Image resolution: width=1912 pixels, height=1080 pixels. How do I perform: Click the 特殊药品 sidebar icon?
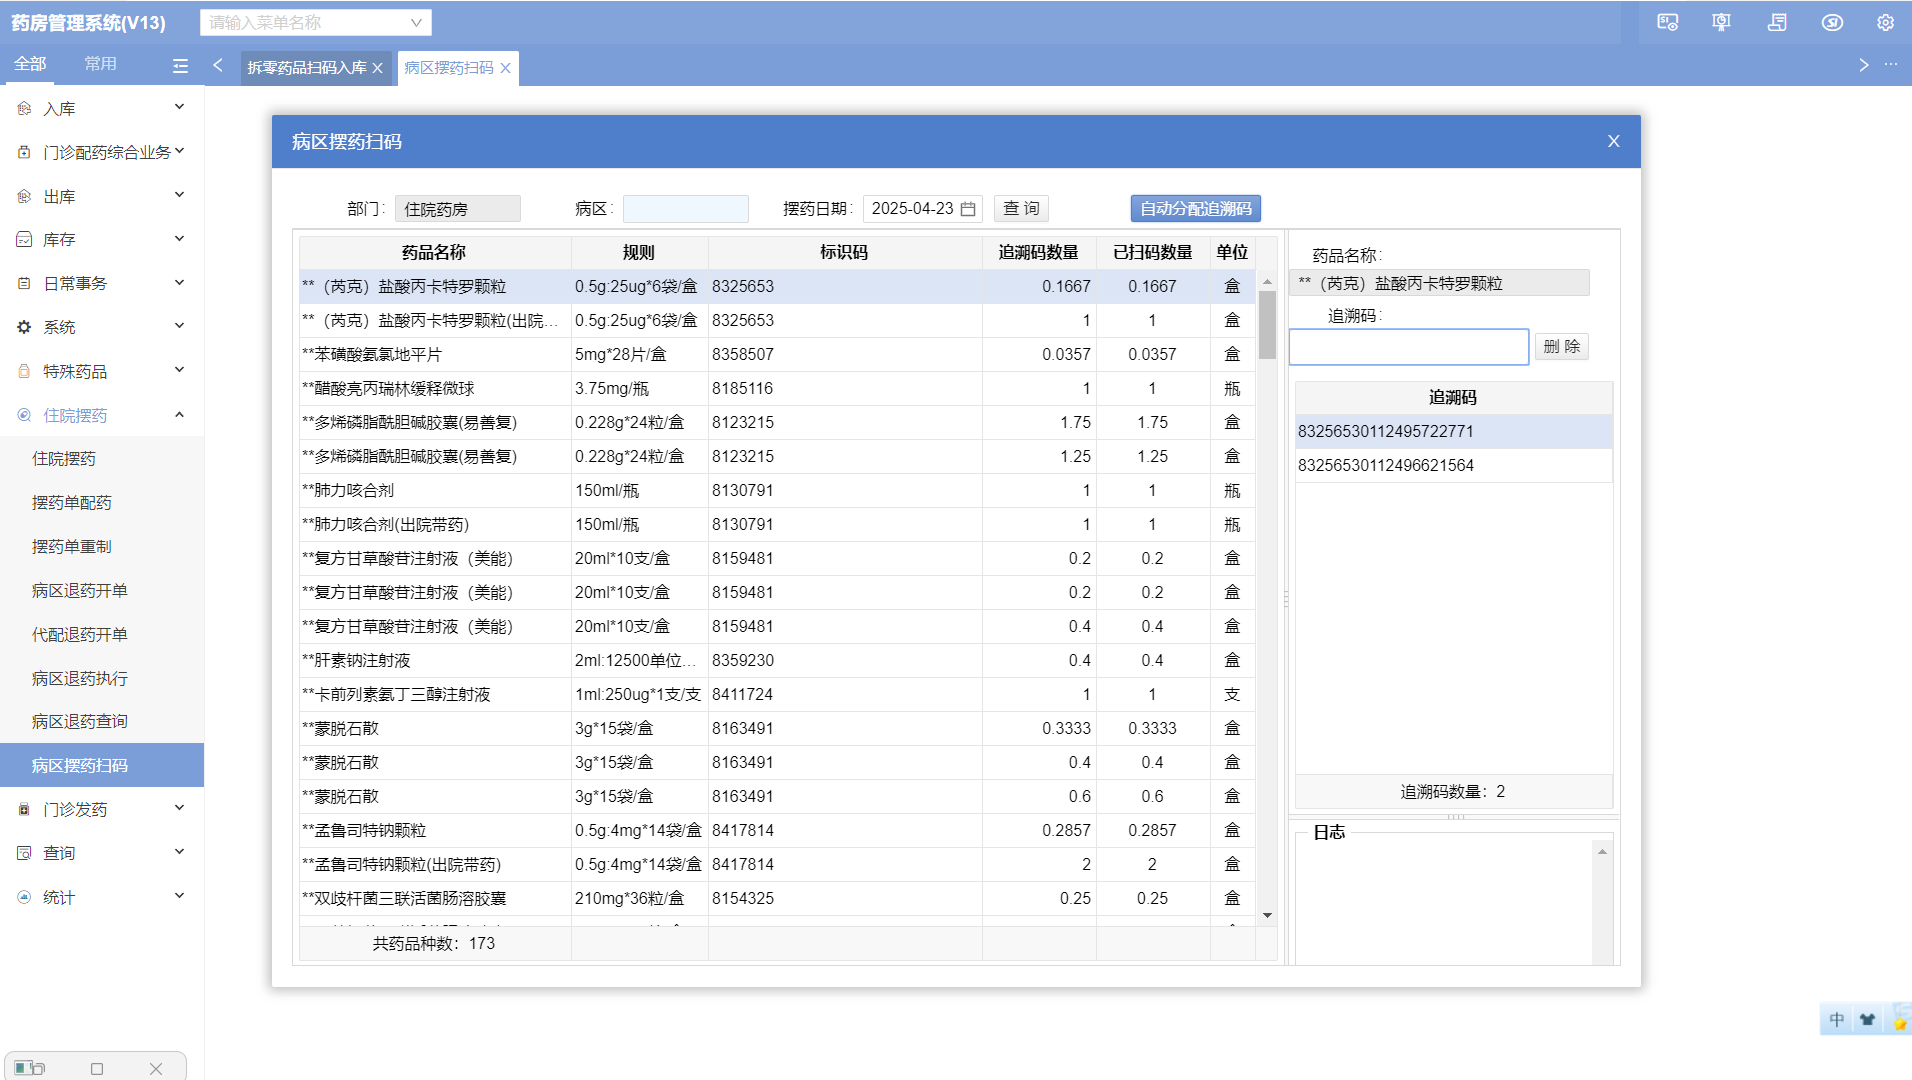[24, 371]
